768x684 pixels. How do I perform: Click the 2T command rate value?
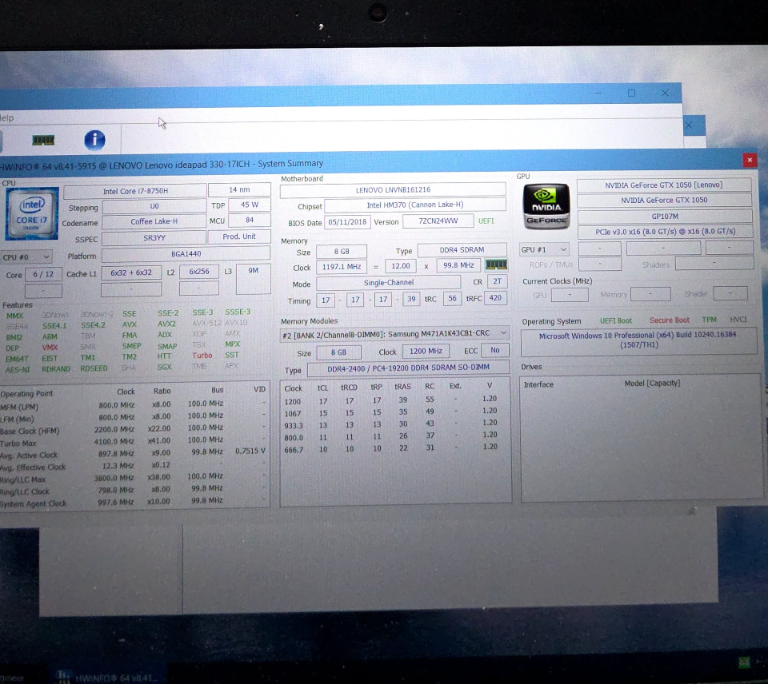(x=497, y=281)
